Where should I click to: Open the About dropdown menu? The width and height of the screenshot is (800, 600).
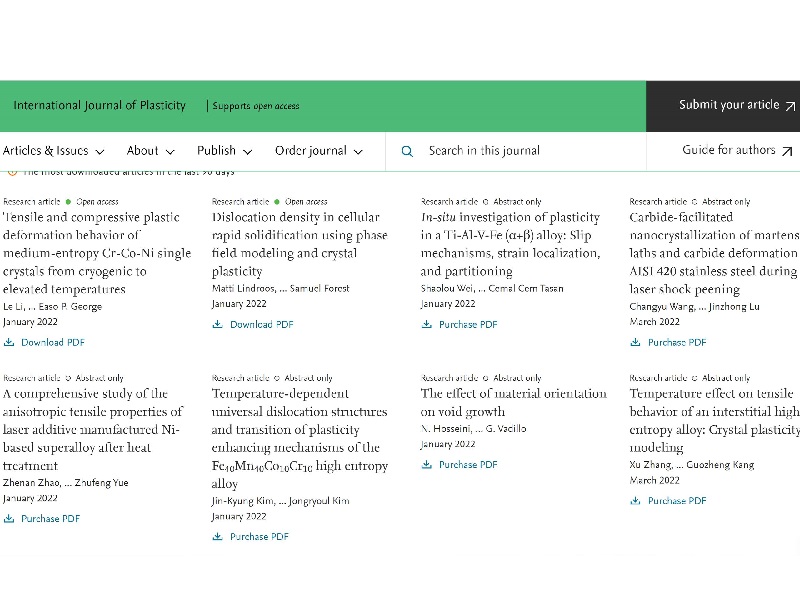click(150, 151)
